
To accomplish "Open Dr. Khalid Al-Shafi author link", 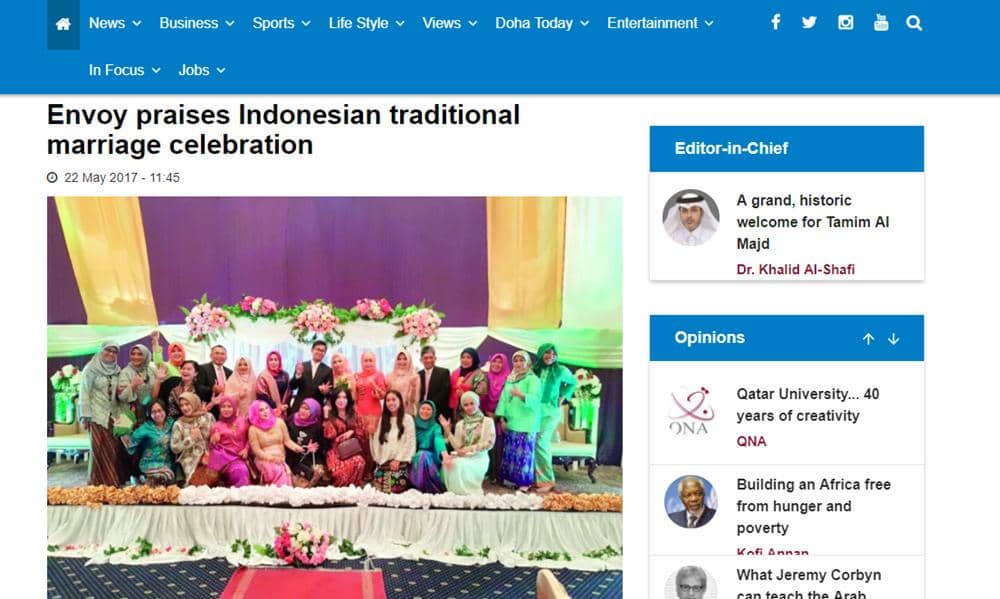I will [x=795, y=269].
